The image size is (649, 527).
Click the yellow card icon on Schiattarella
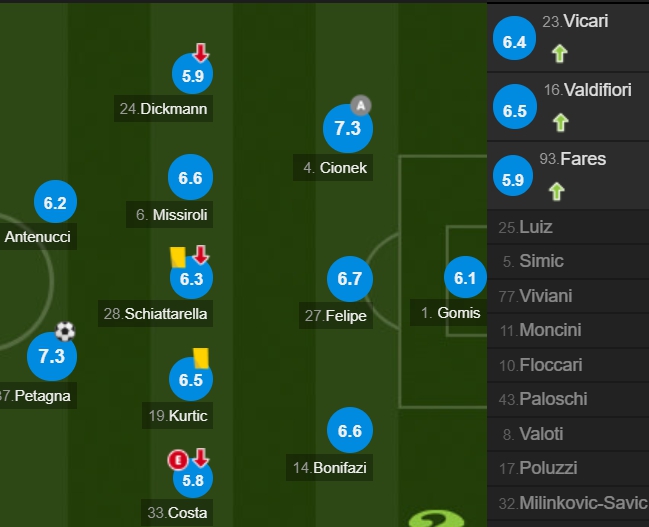(x=178, y=257)
